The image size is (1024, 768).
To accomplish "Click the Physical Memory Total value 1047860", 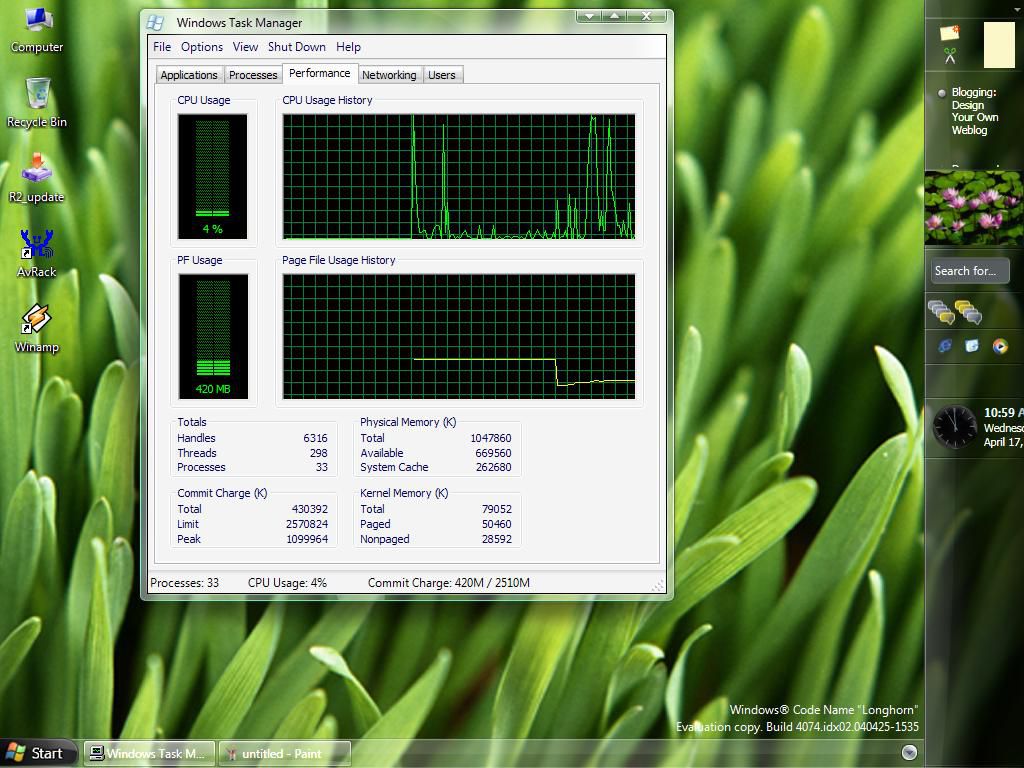I will tap(490, 438).
